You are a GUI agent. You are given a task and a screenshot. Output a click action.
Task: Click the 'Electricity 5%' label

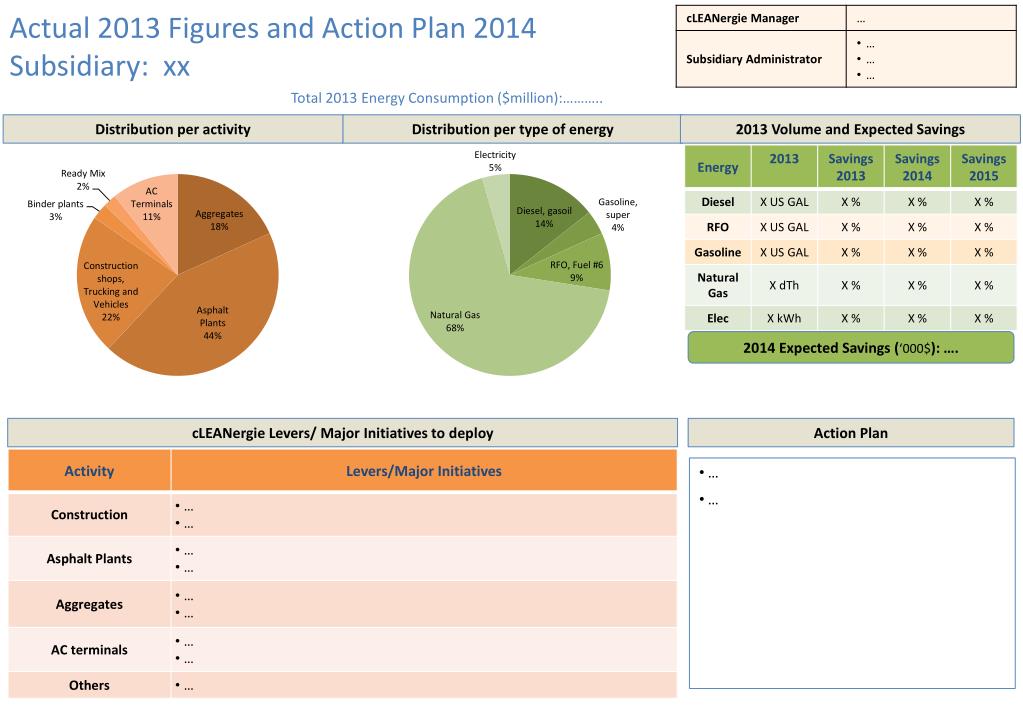495,161
